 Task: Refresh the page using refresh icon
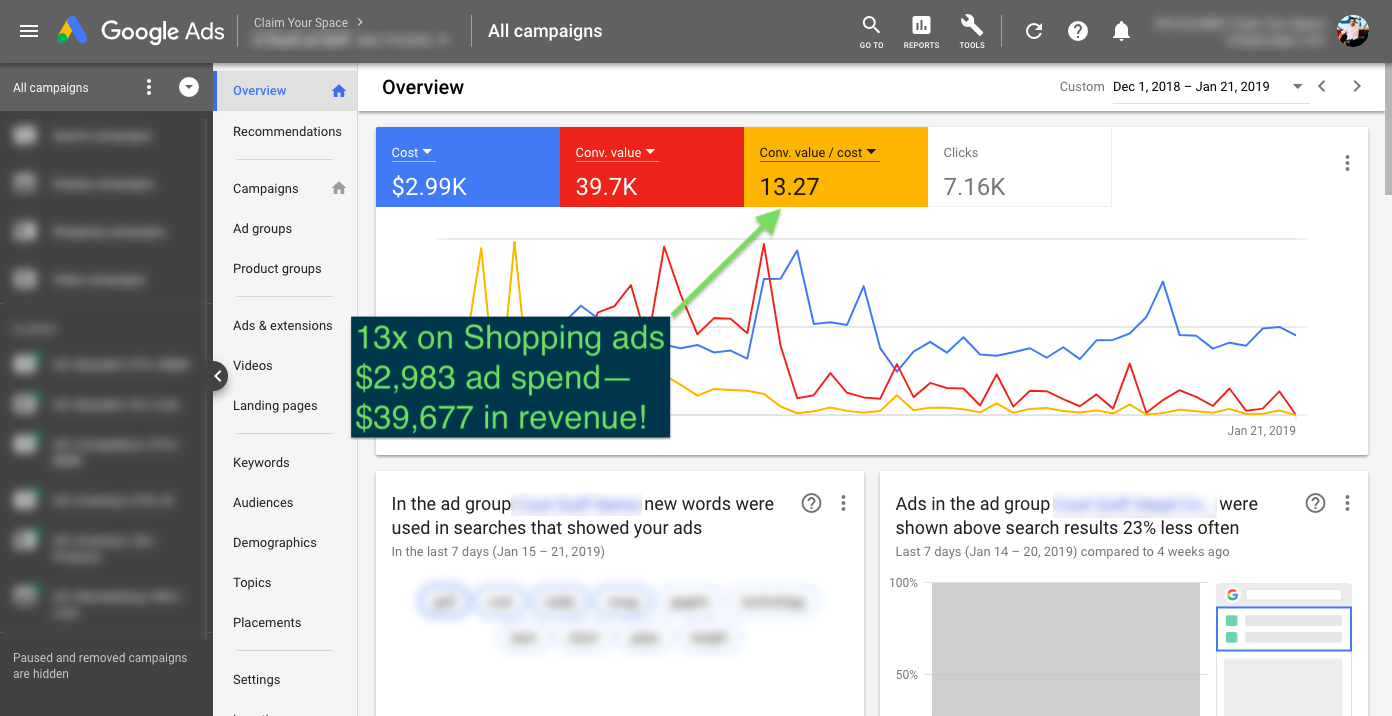[1034, 31]
